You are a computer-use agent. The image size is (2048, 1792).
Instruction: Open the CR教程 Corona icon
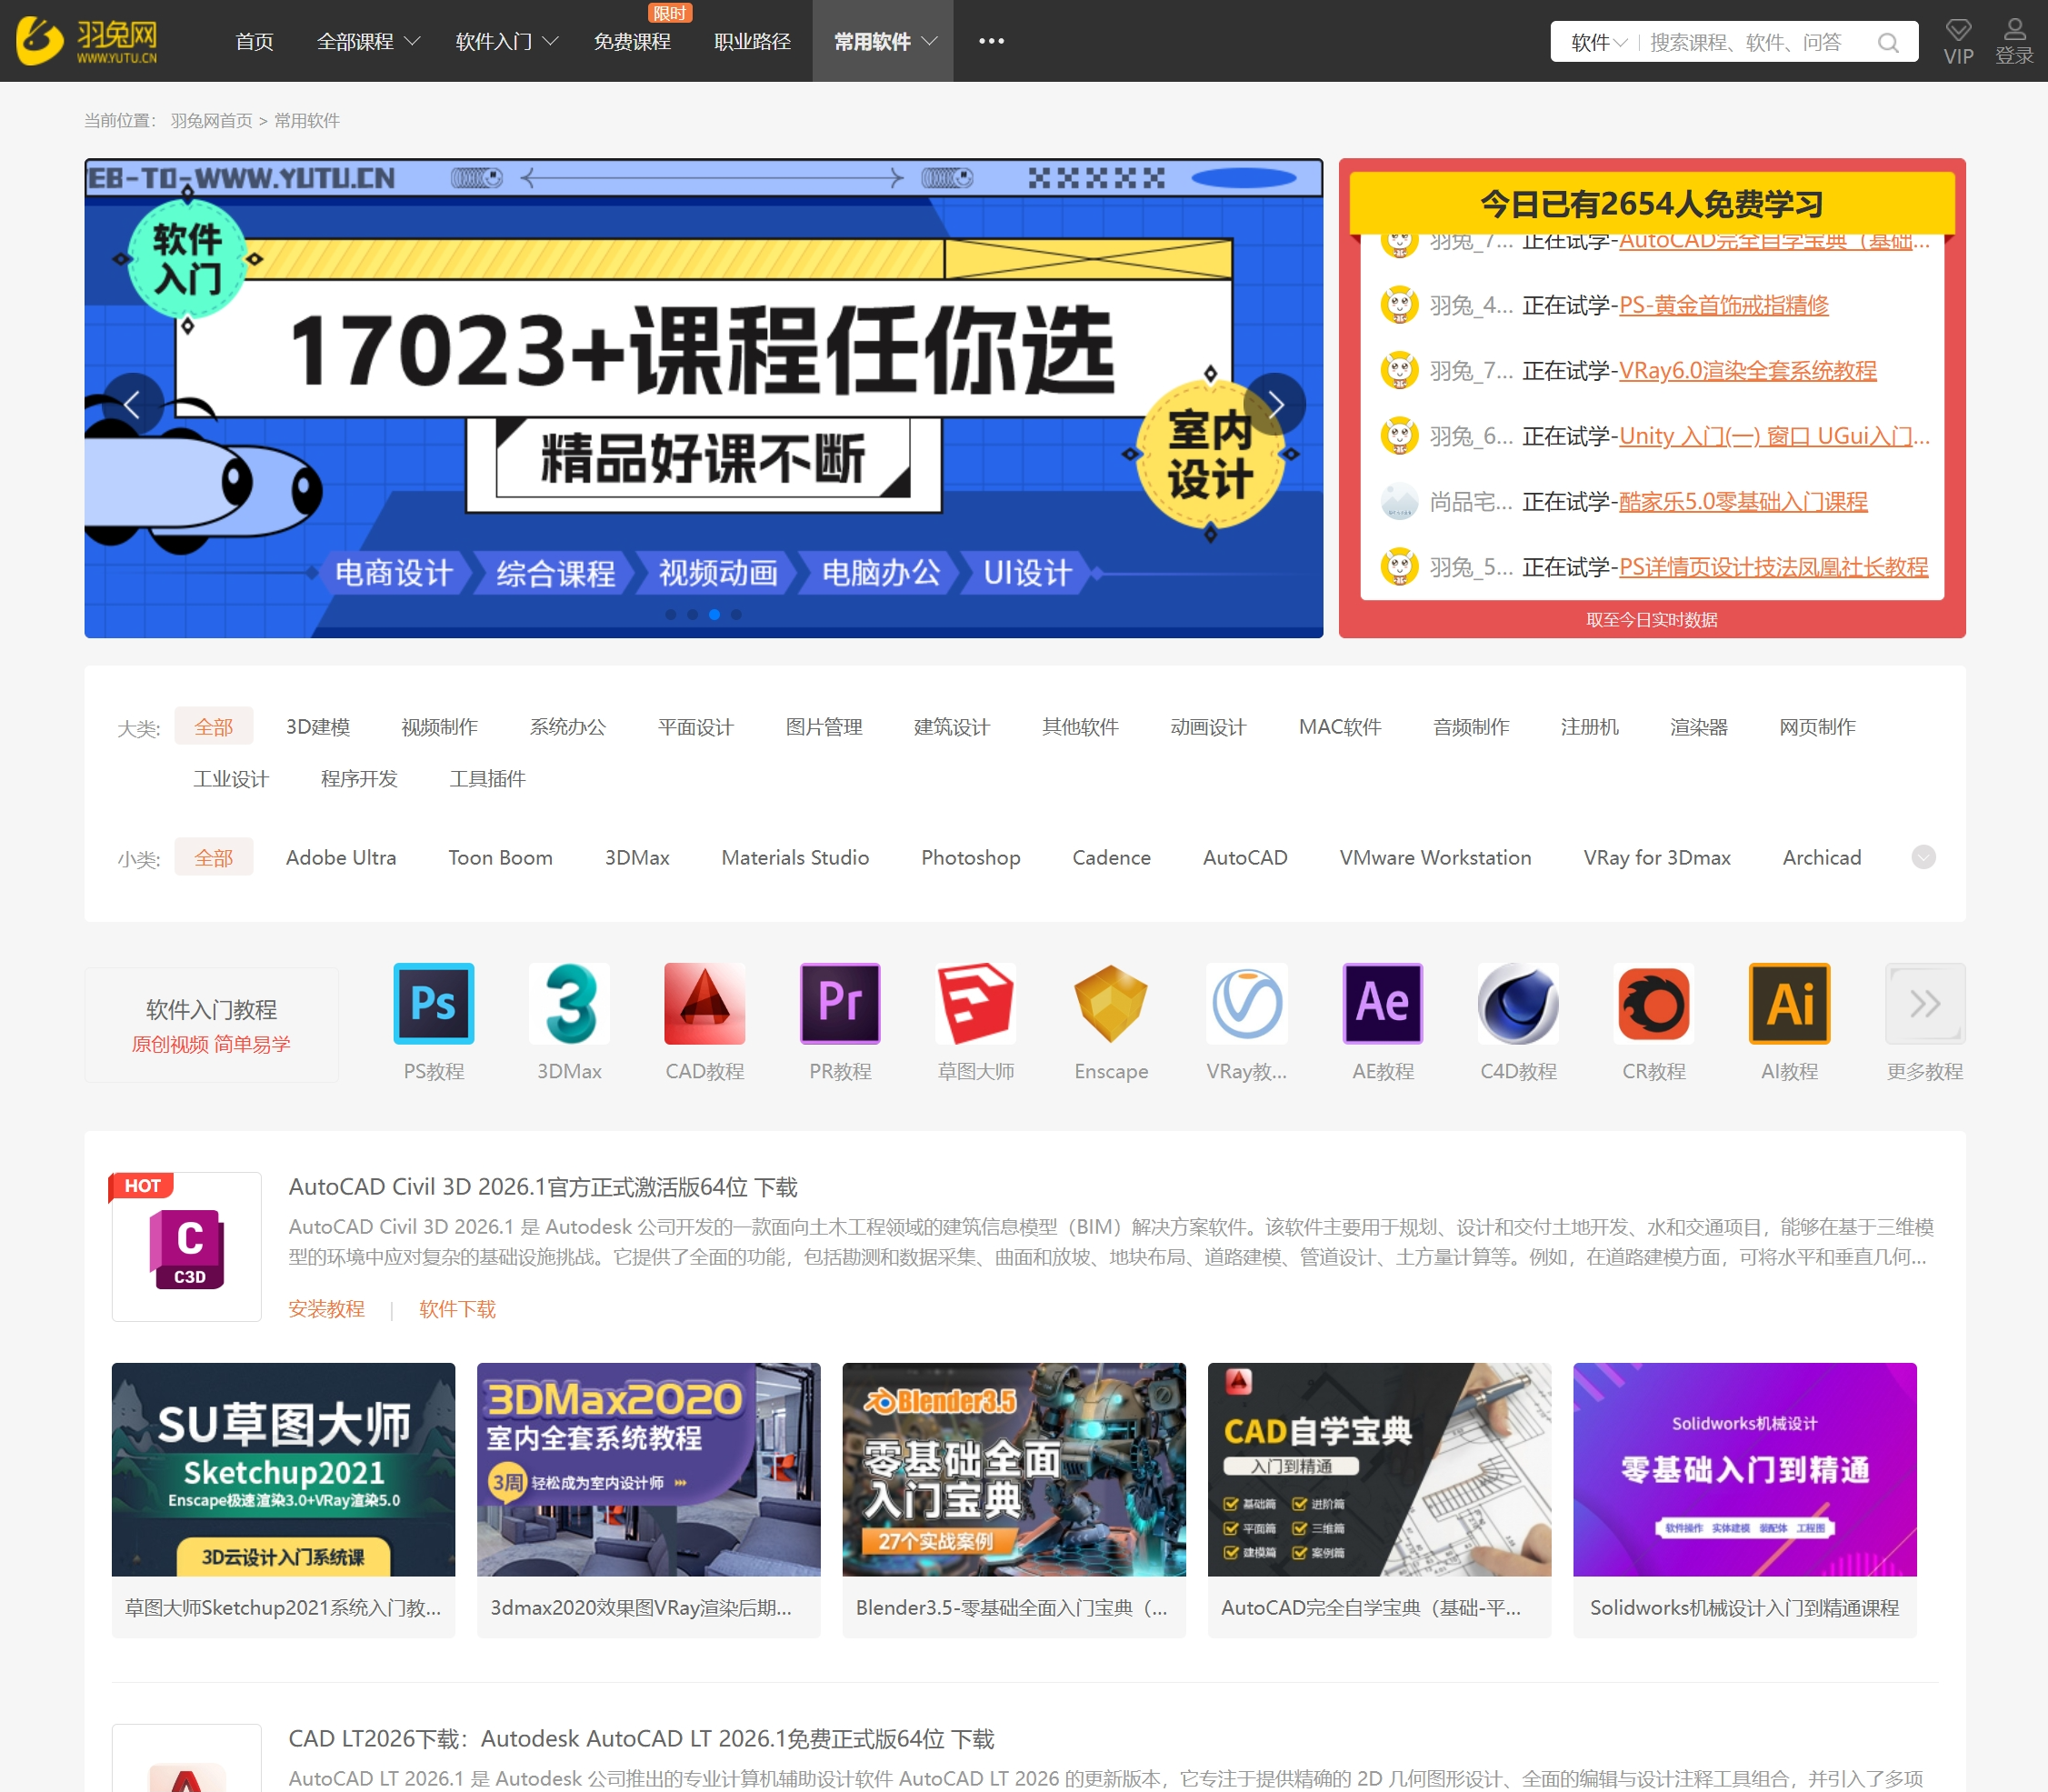pyautogui.click(x=1653, y=1003)
